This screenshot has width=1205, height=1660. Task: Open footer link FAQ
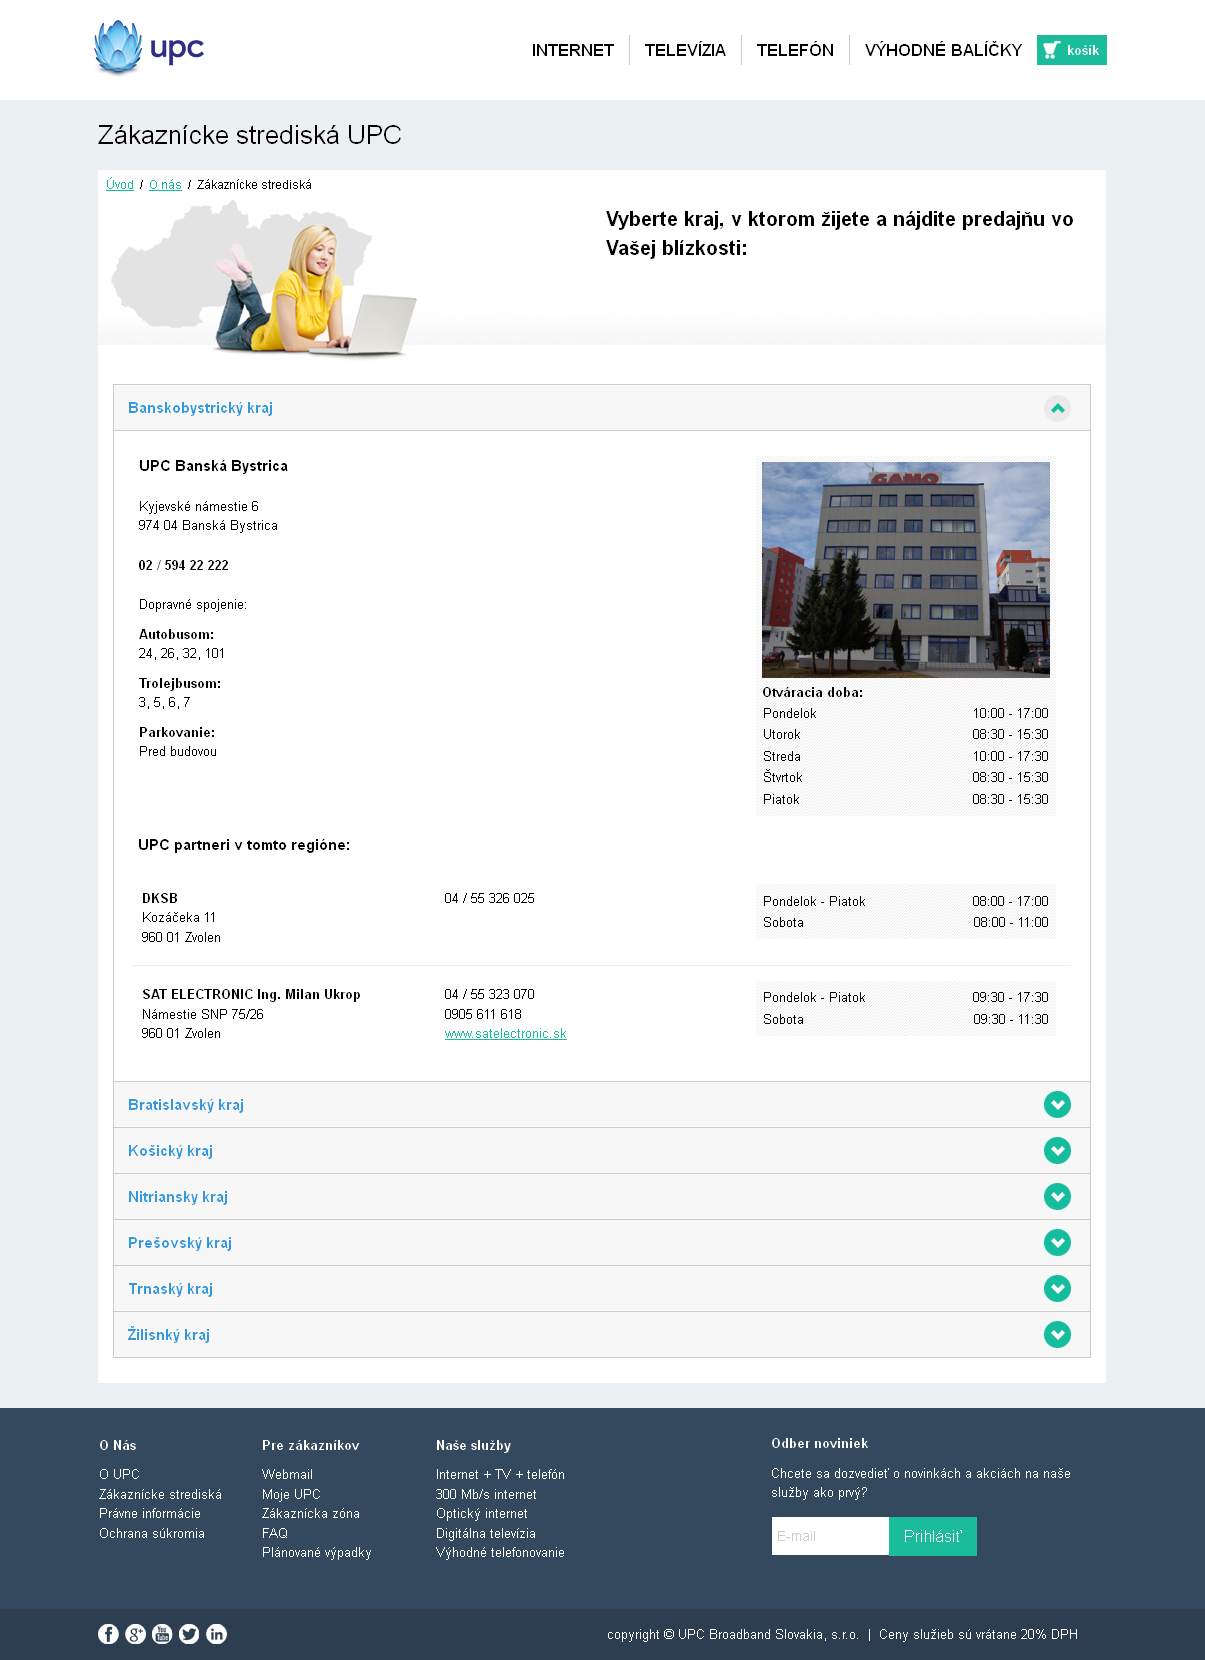(x=275, y=1534)
